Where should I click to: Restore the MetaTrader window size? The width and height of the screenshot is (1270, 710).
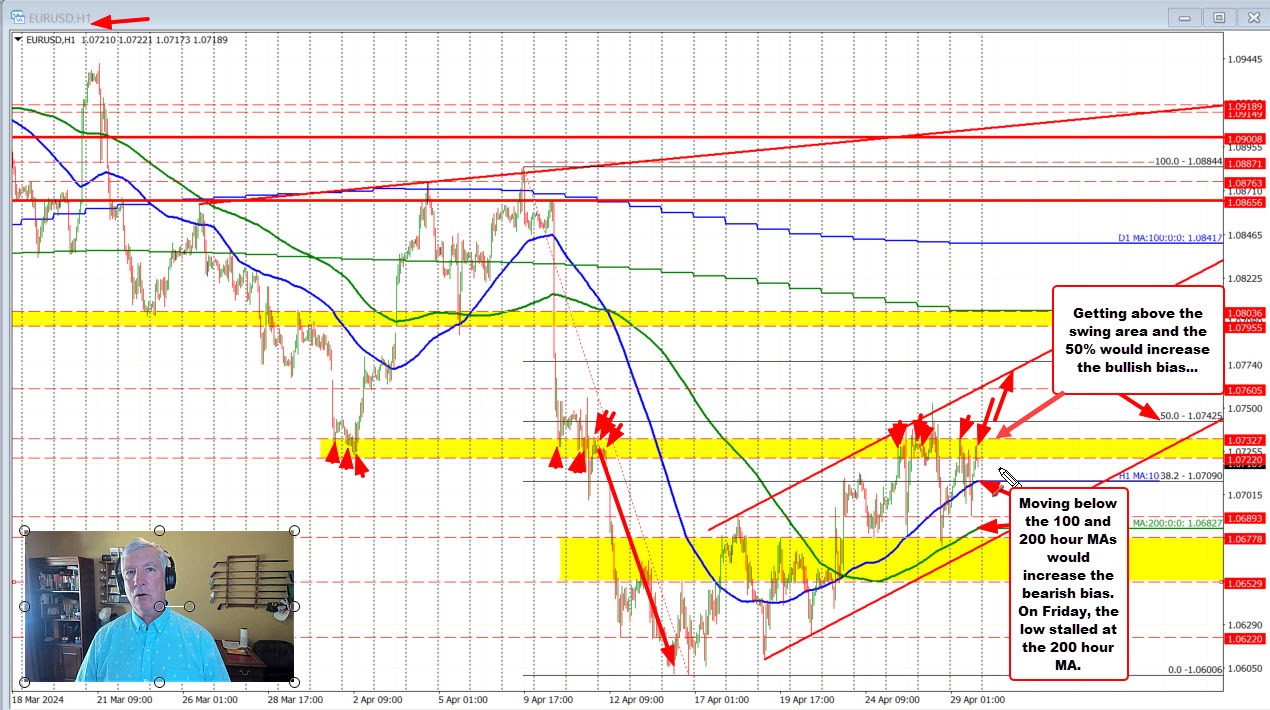coord(1219,17)
